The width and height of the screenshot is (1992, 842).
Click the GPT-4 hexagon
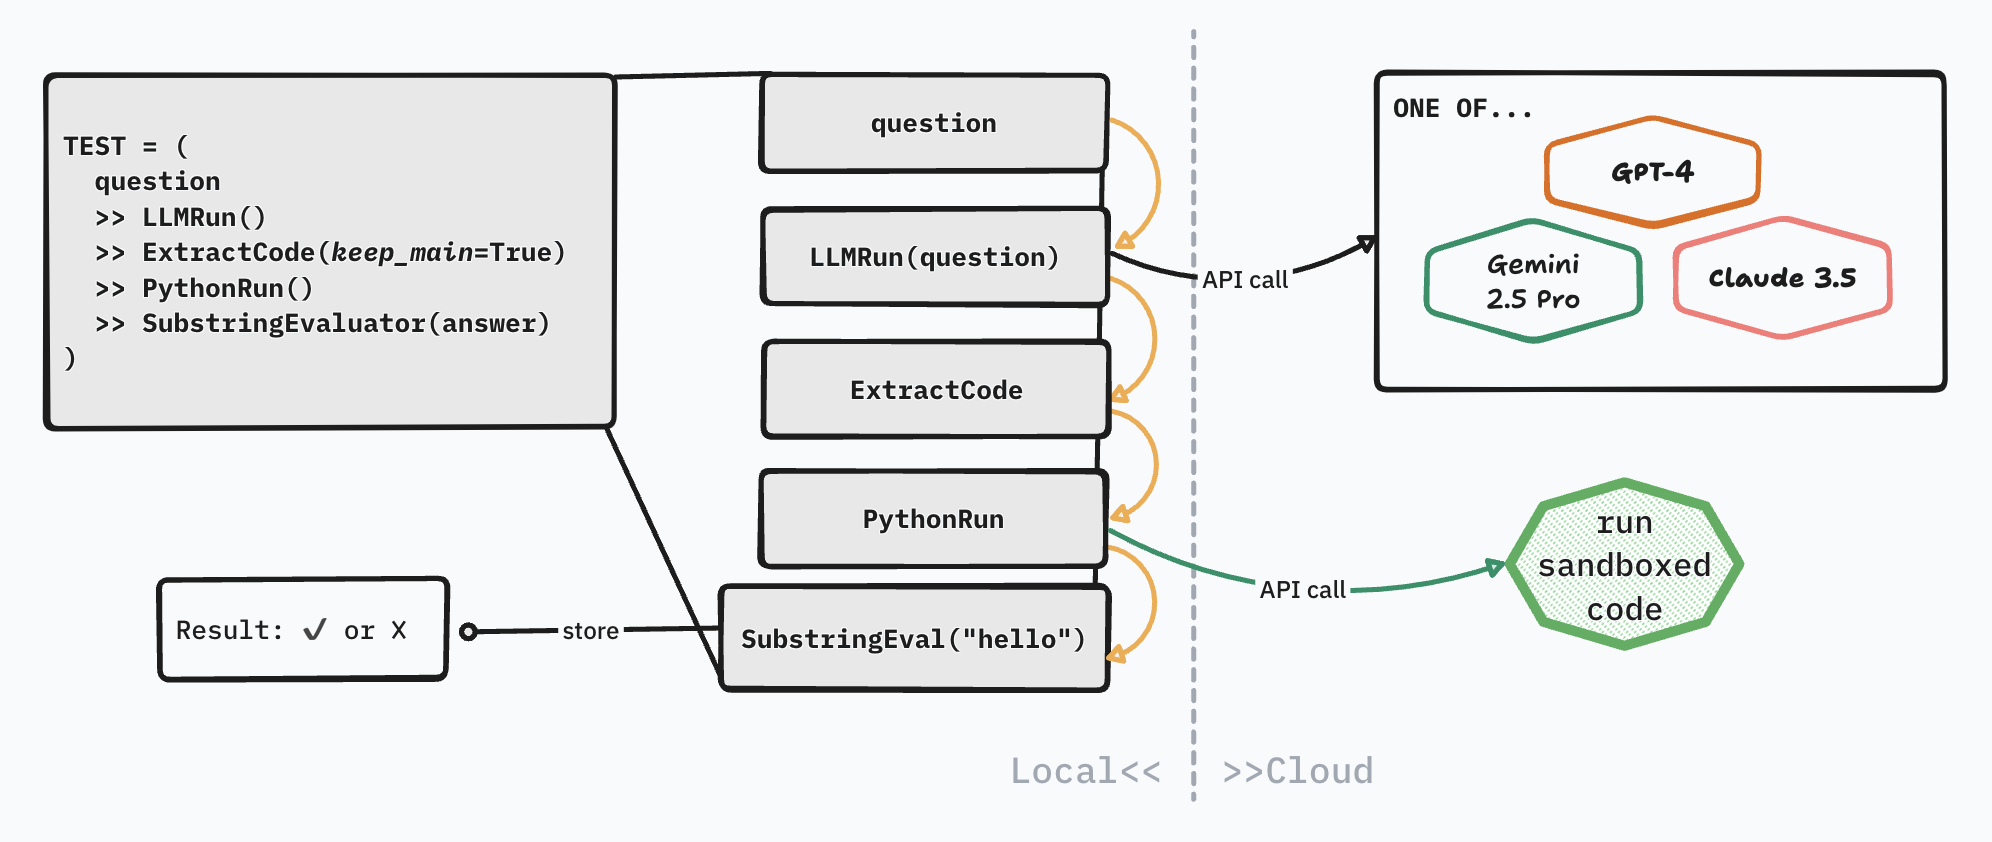[1652, 172]
